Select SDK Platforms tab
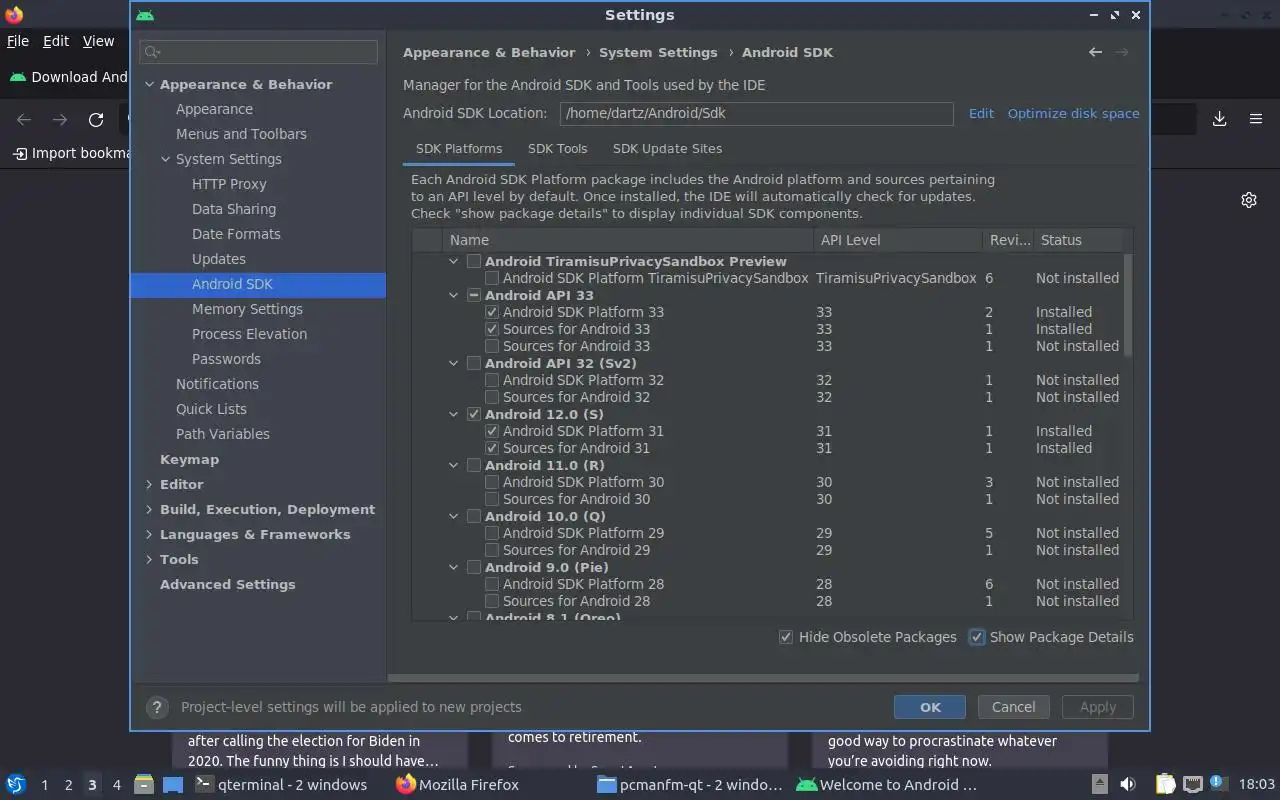Screen dimensions: 1280x800 (x=459, y=148)
